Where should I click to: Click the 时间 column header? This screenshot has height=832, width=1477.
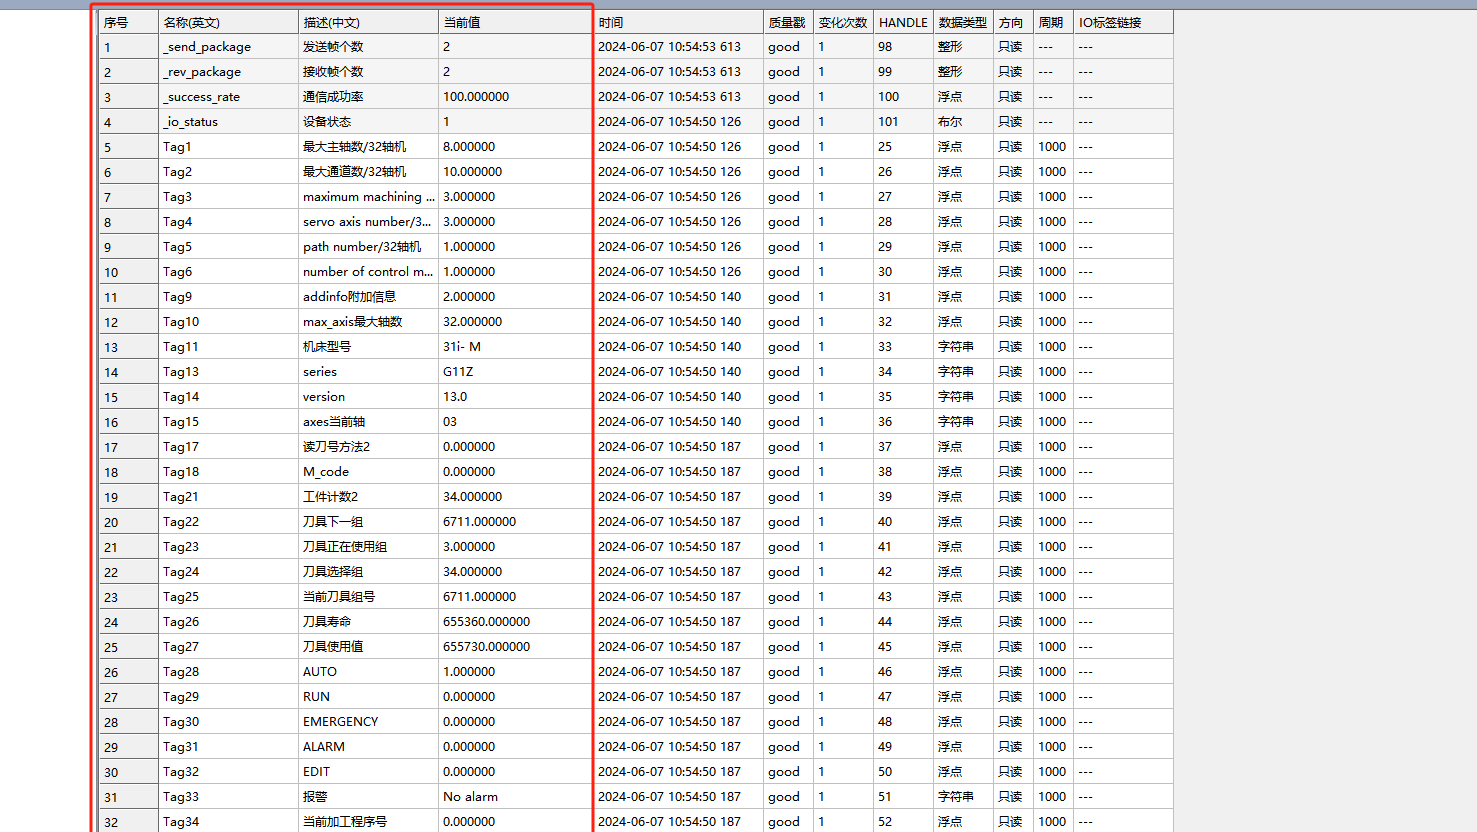click(678, 22)
